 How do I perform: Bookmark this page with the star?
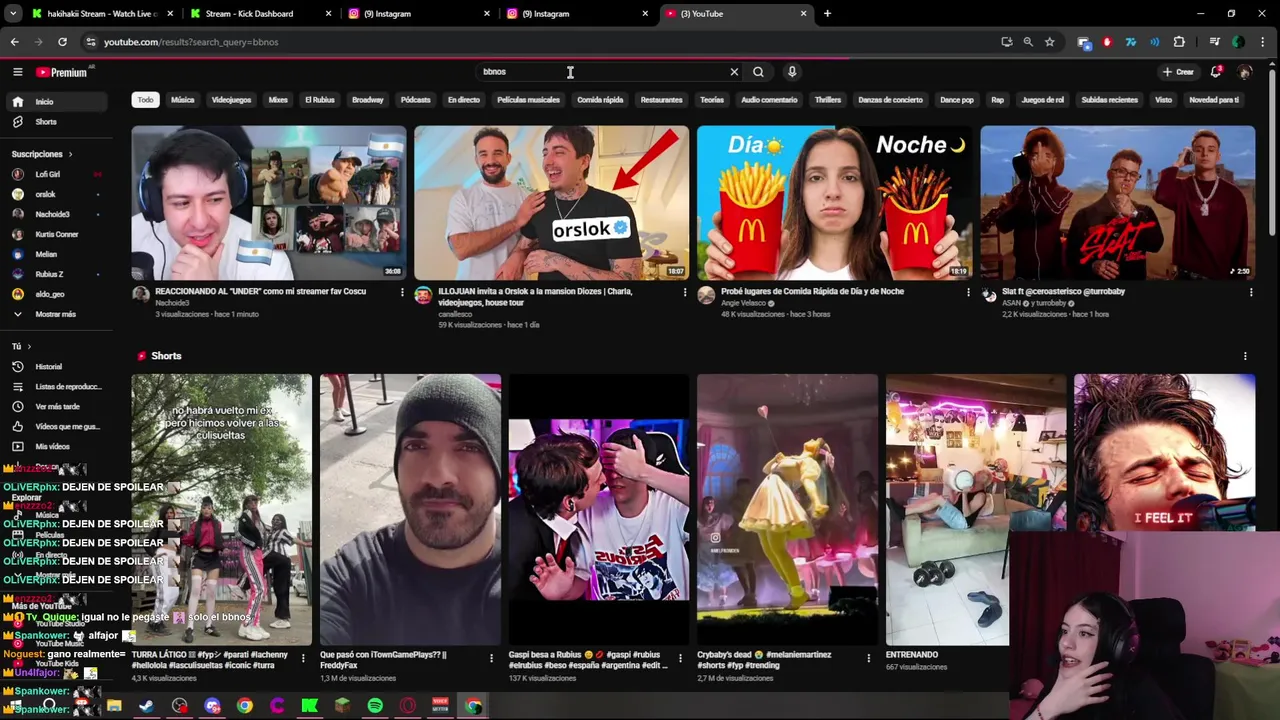tap(1049, 42)
